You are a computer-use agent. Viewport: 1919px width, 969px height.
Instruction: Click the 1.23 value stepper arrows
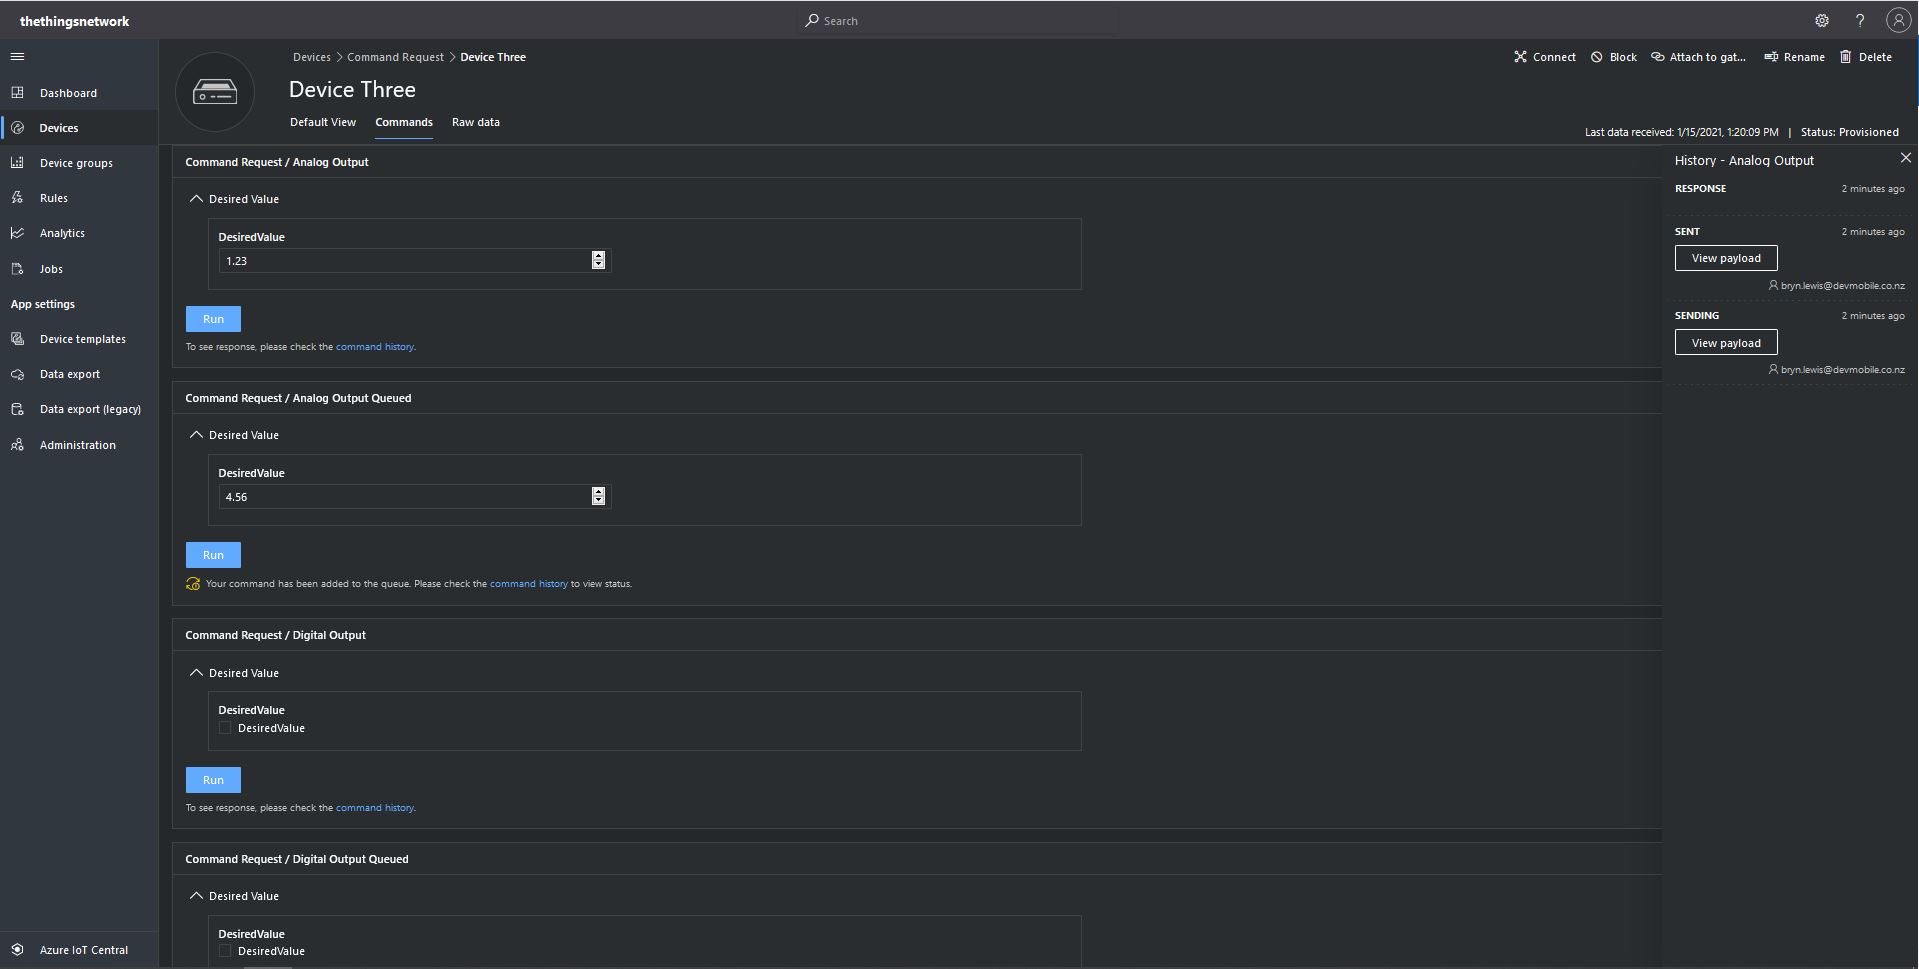click(x=598, y=260)
